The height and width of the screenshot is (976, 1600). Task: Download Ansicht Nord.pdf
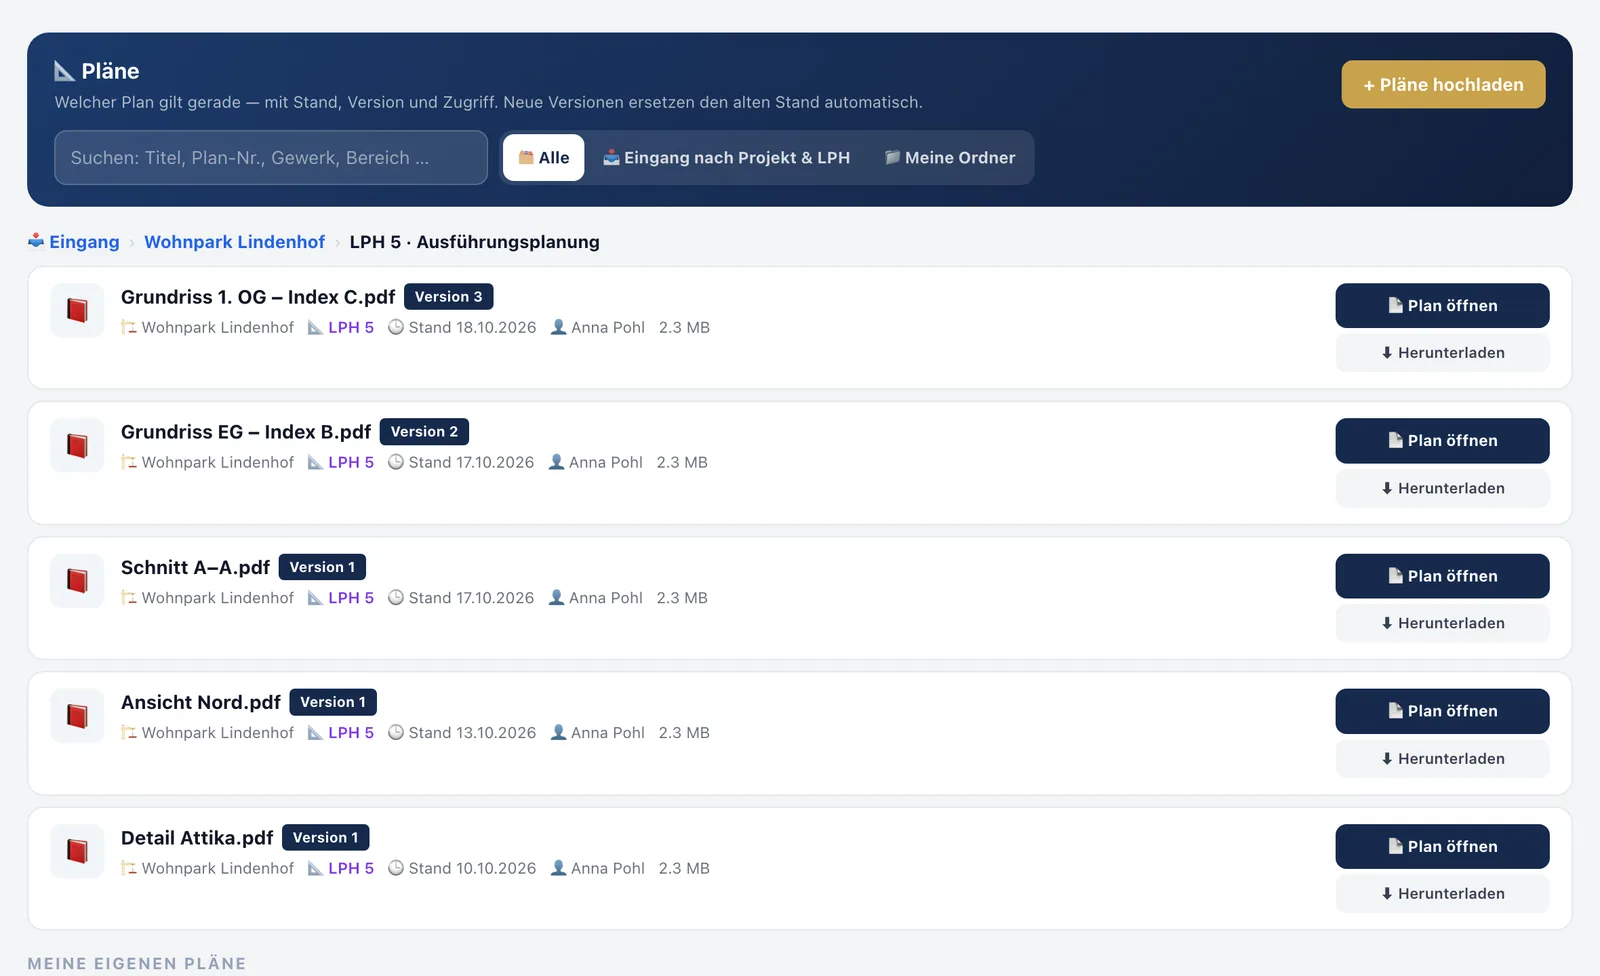click(1442, 759)
